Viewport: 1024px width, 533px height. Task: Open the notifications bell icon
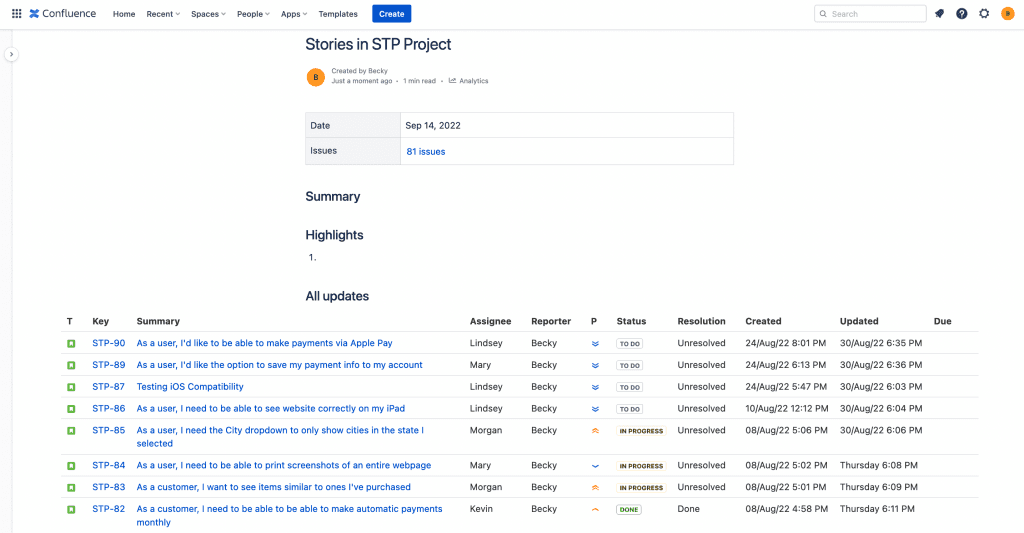[x=940, y=14]
